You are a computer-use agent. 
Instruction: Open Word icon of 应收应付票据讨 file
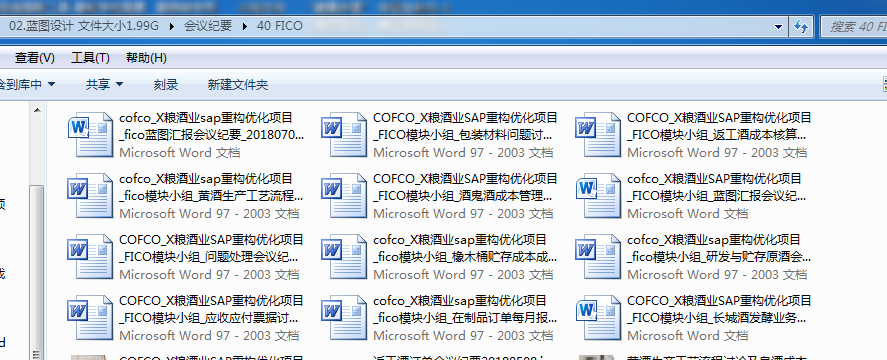91,317
